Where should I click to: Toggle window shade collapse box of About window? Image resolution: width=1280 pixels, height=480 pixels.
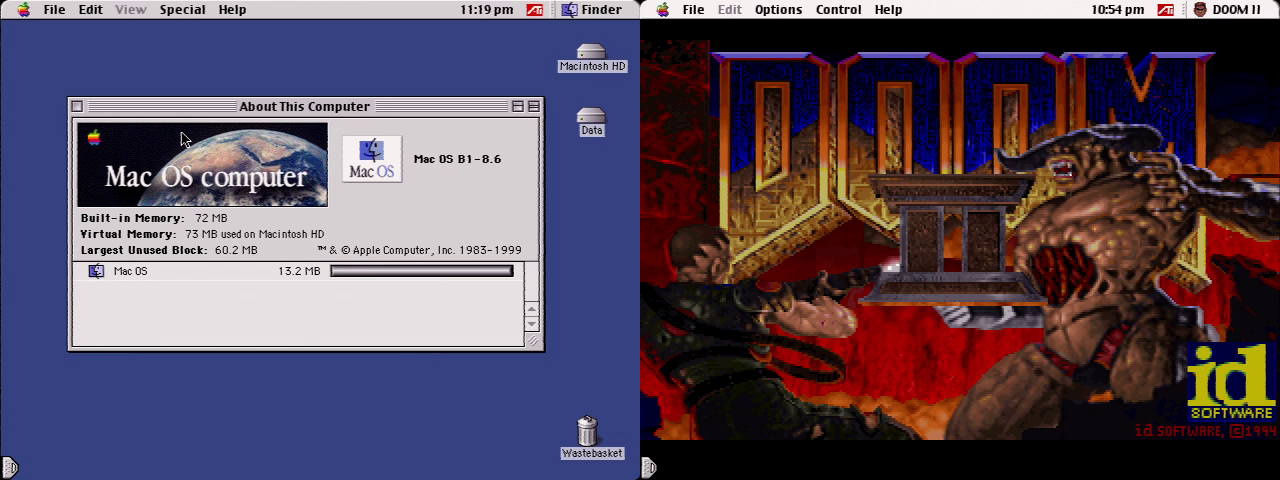click(x=534, y=106)
